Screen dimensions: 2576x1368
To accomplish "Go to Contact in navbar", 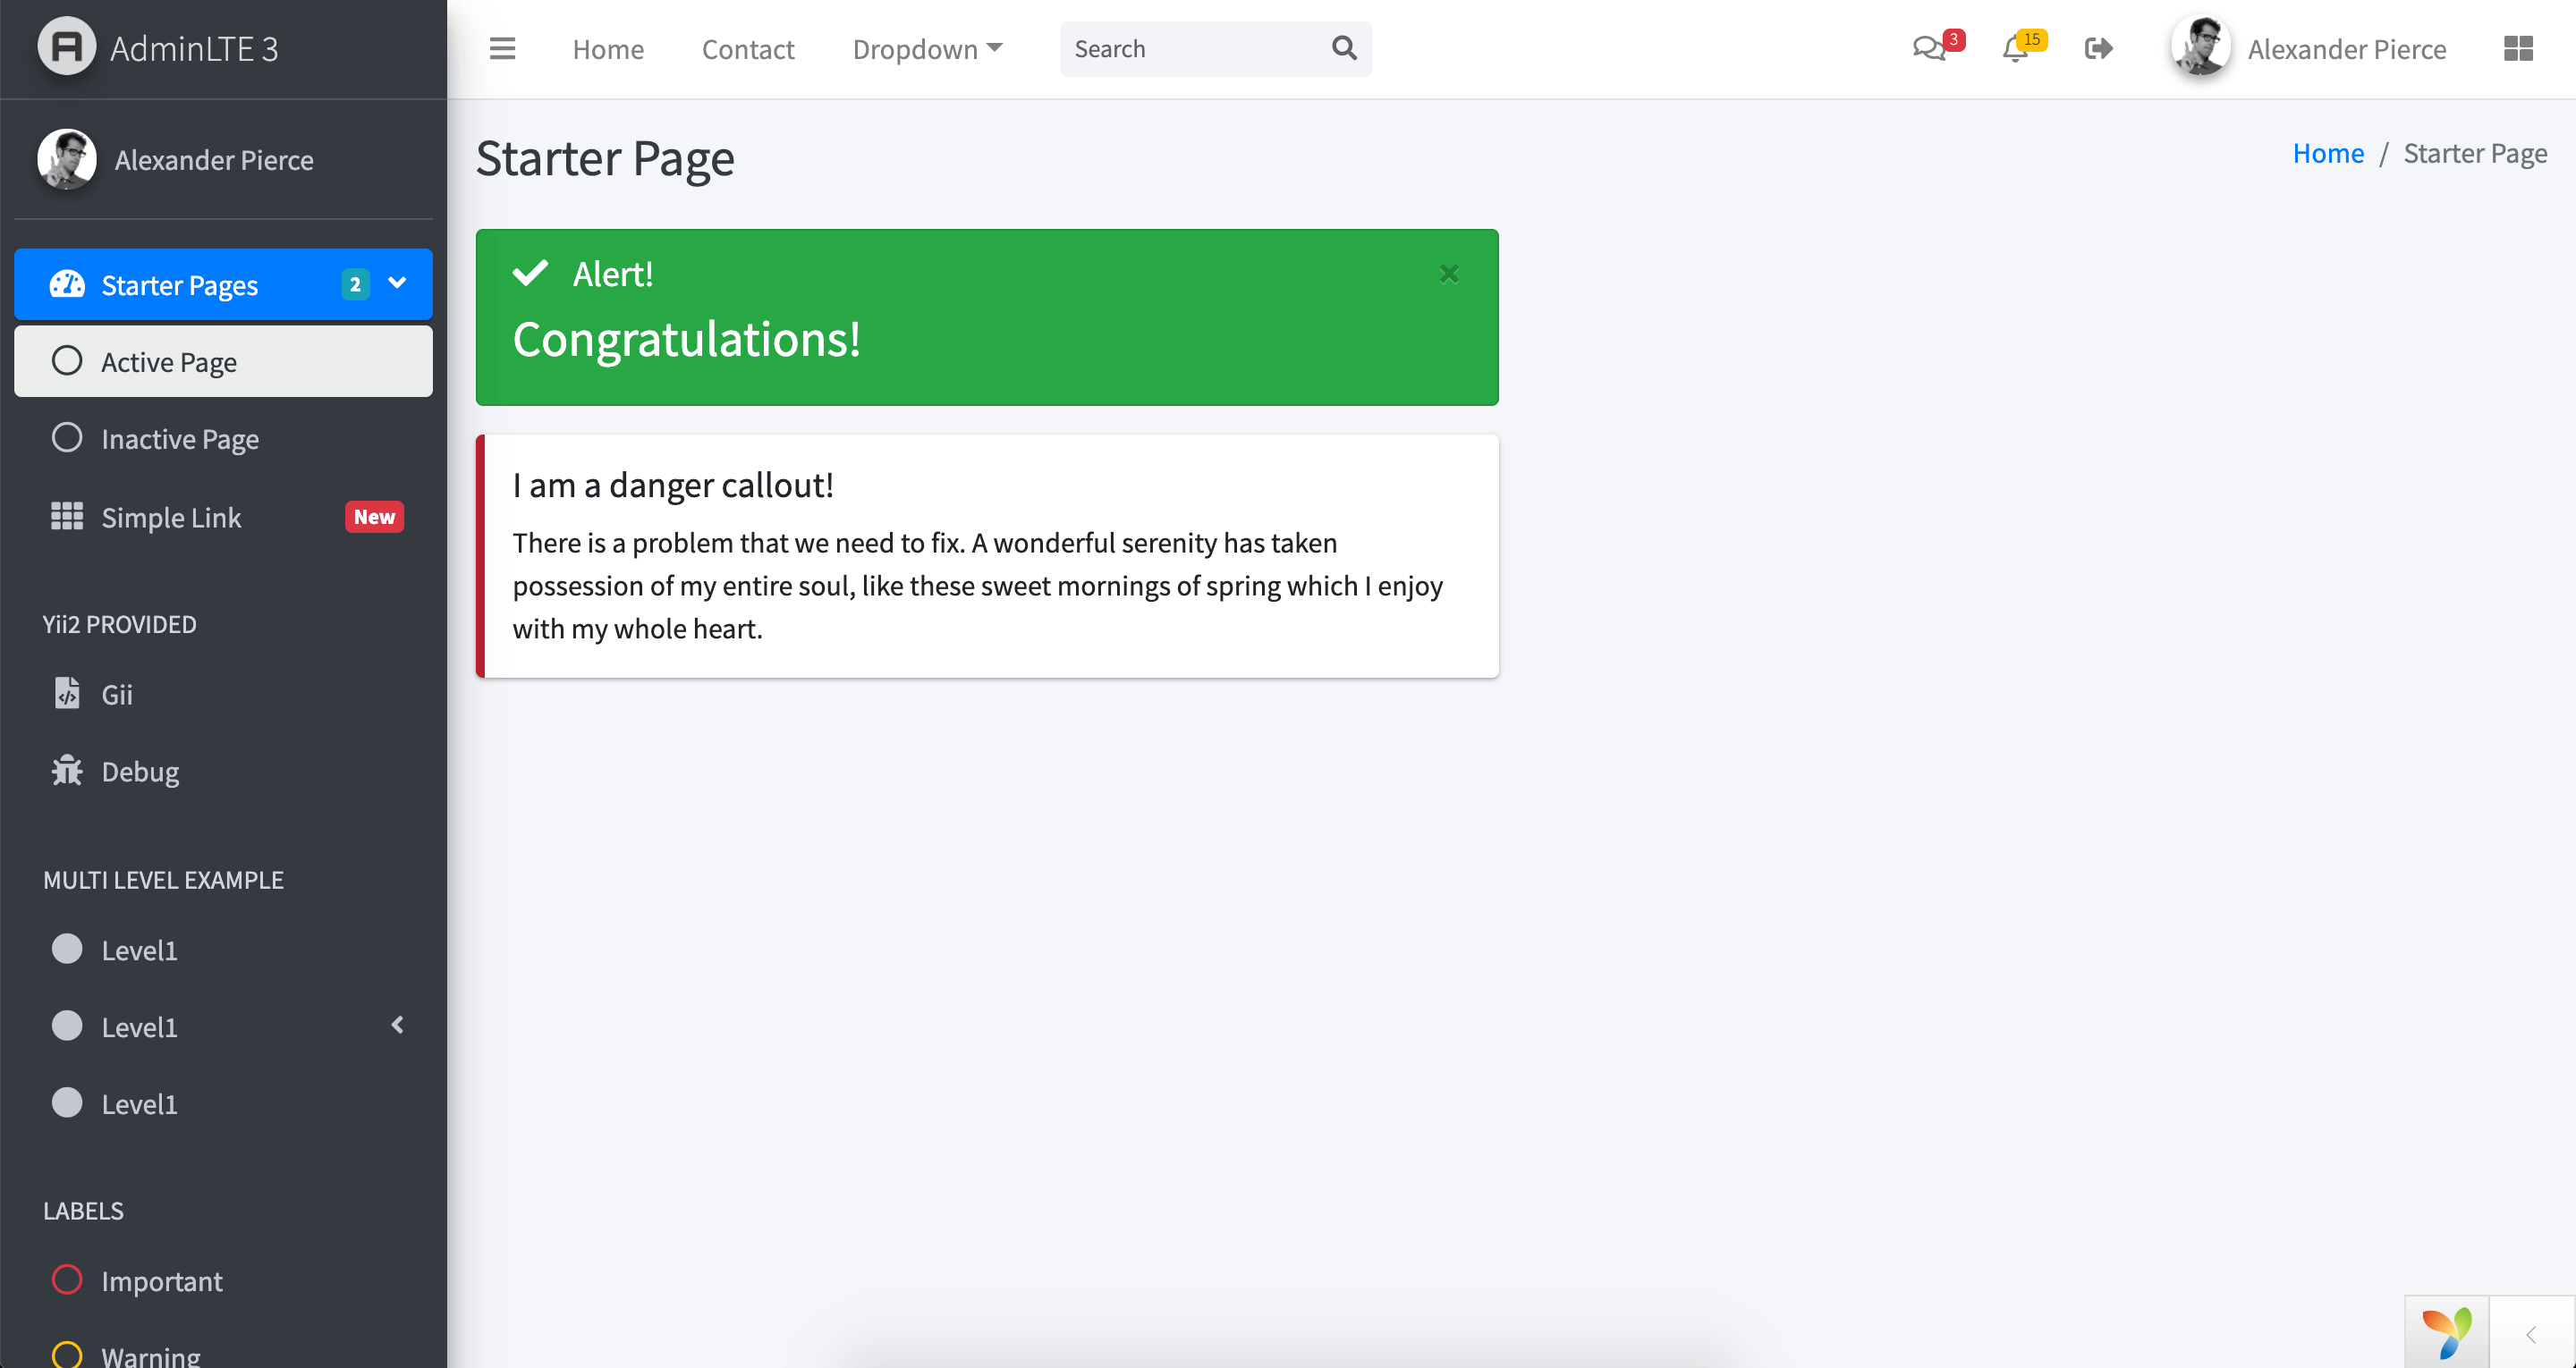I will (748, 48).
